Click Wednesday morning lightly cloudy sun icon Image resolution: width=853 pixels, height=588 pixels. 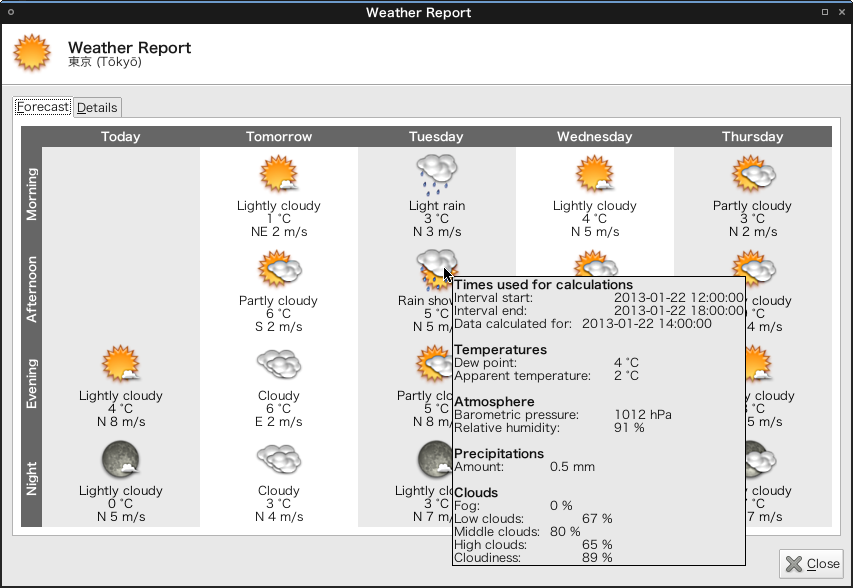[594, 175]
